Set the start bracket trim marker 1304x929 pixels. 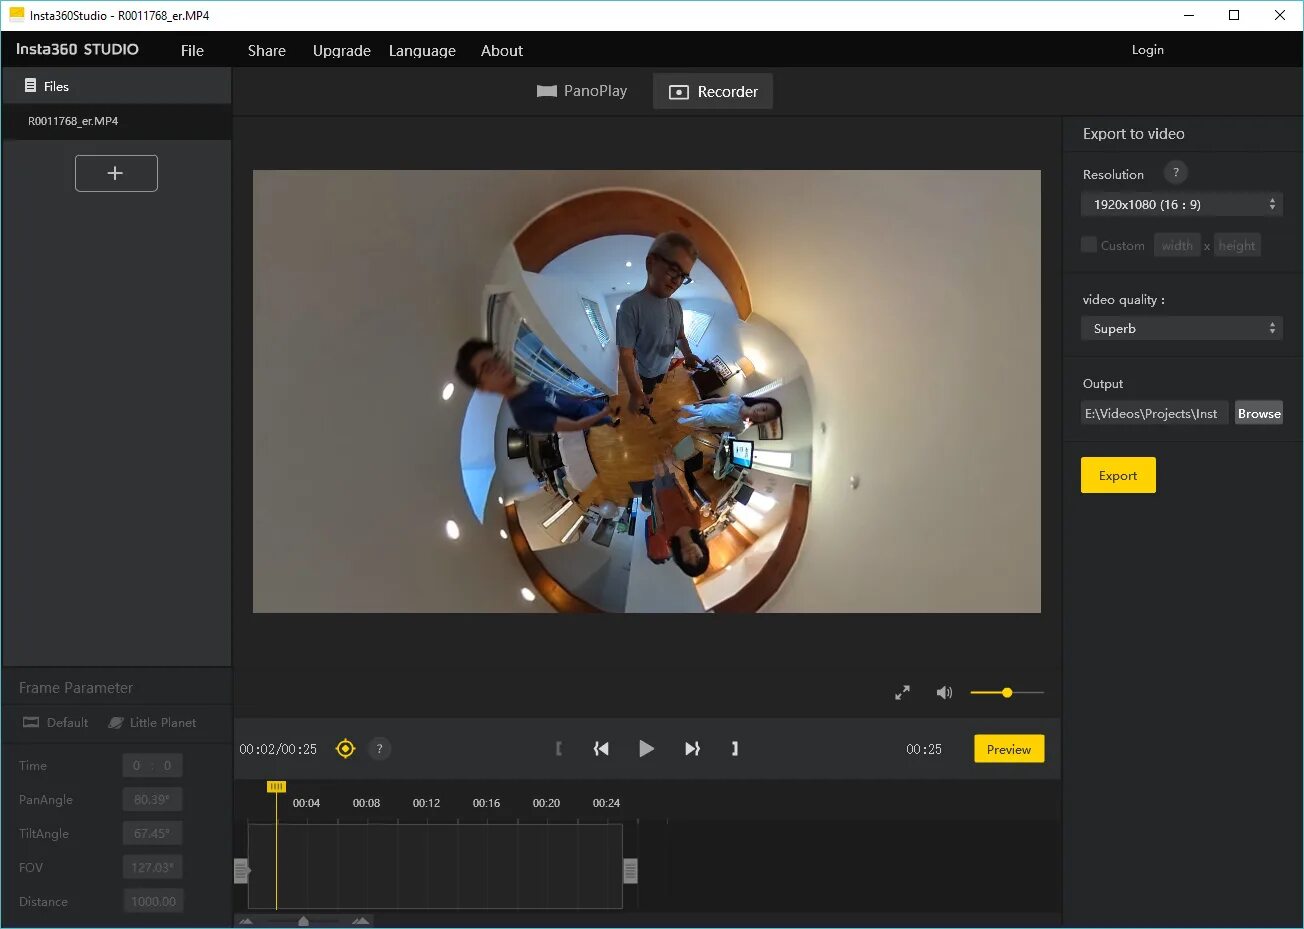[558, 748]
